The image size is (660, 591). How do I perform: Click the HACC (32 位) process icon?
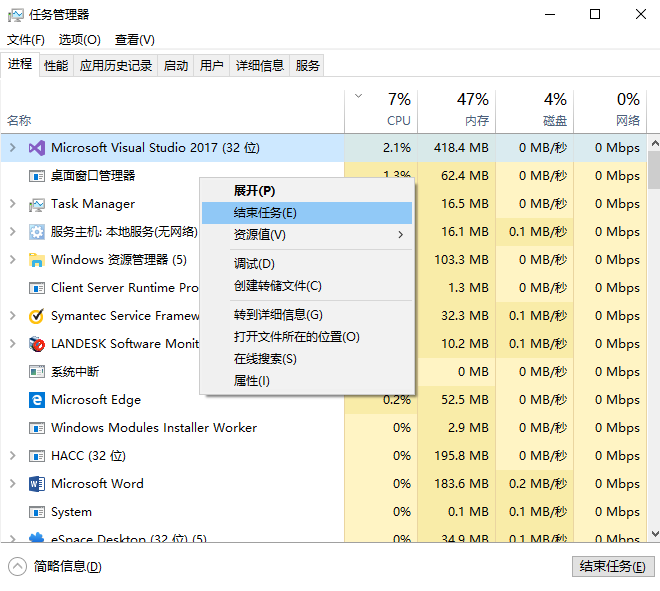click(37, 456)
